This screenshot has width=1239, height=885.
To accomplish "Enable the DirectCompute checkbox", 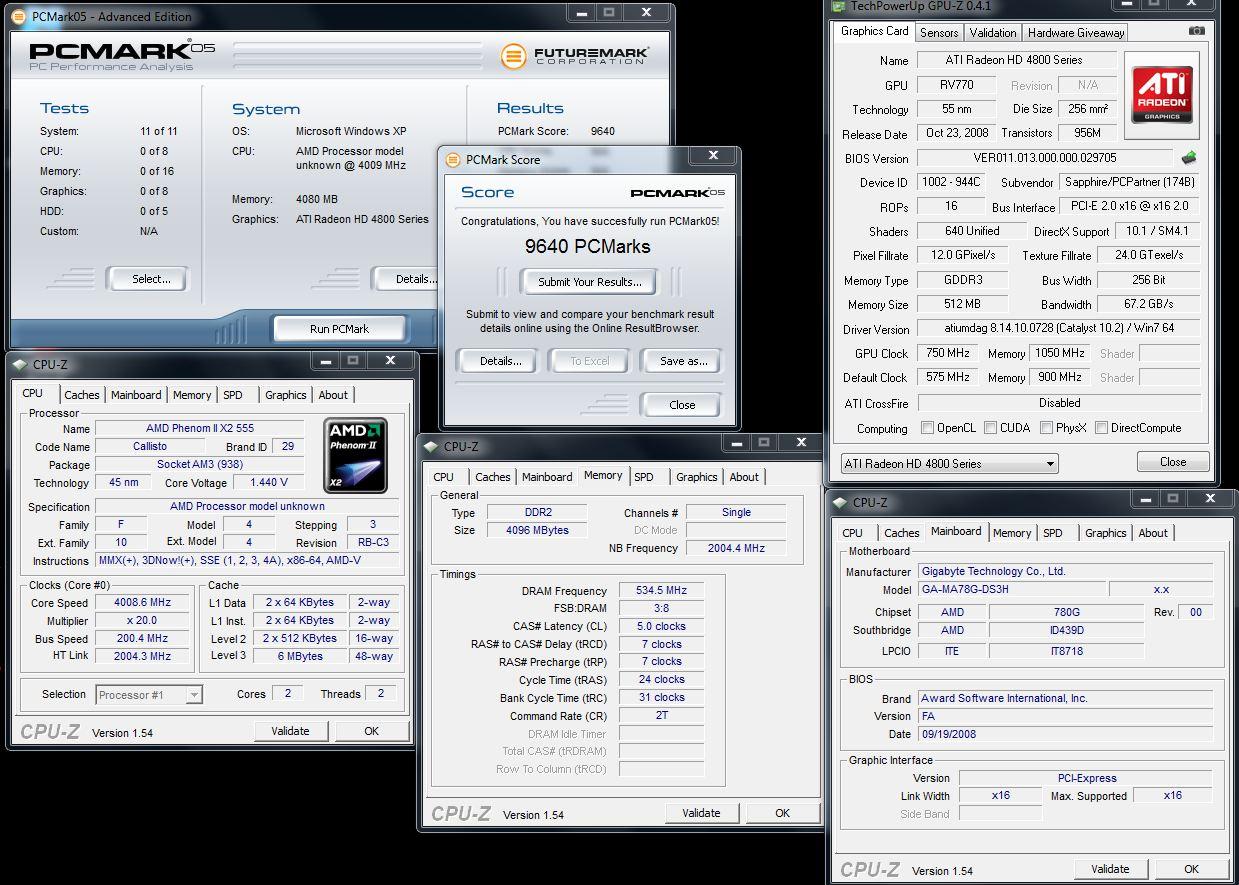I will point(1101,428).
